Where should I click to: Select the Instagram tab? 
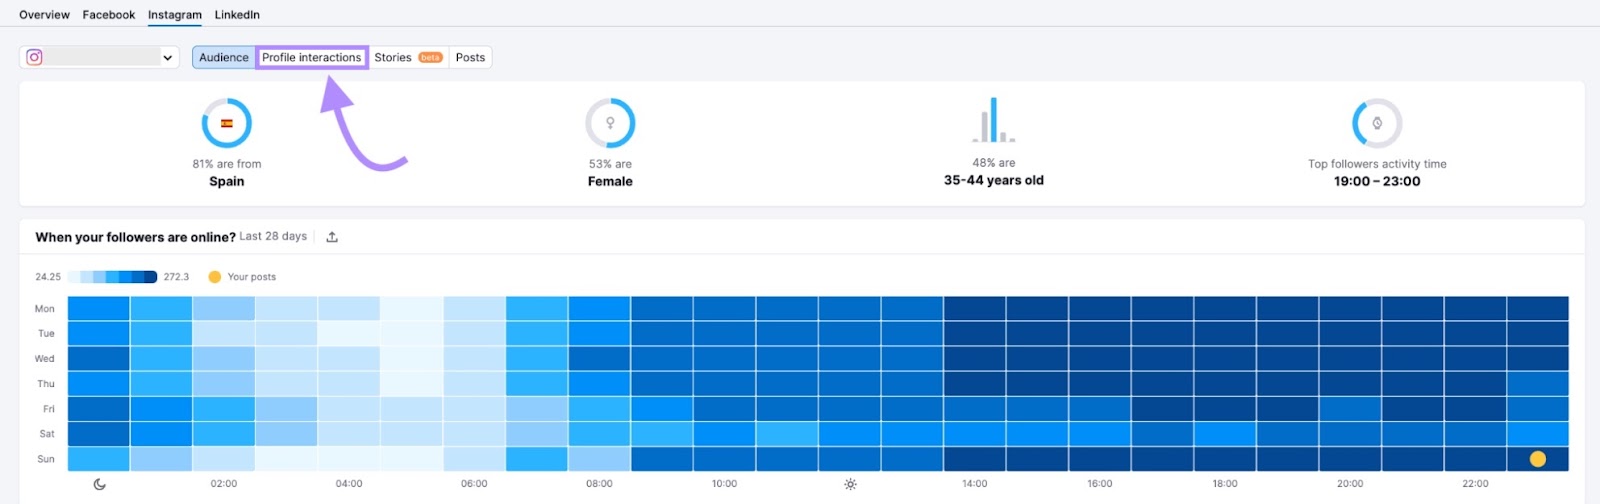tap(175, 15)
